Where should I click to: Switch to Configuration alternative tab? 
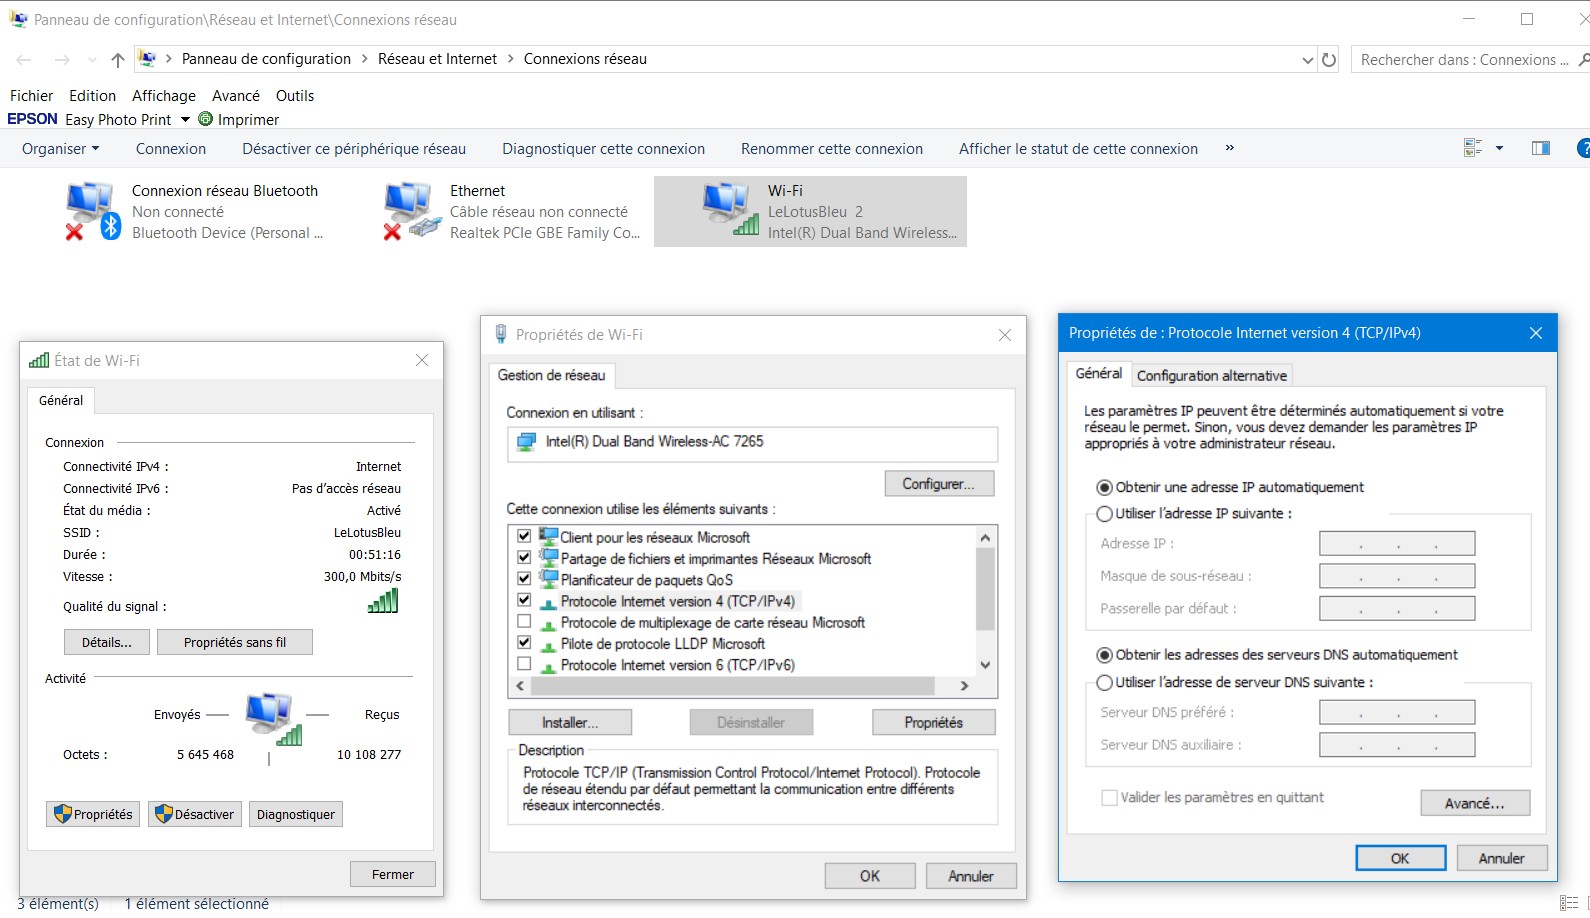coord(1211,376)
